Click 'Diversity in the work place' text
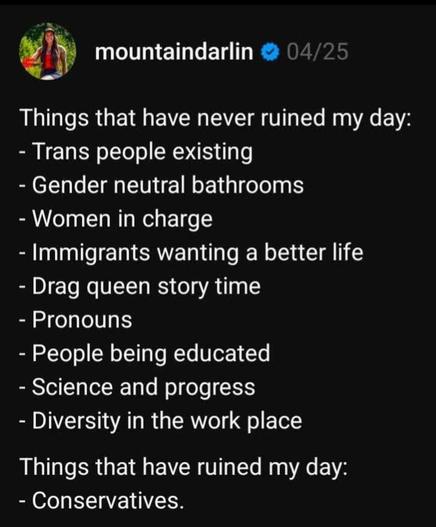Viewport: 436px width, 527px height. (x=167, y=421)
